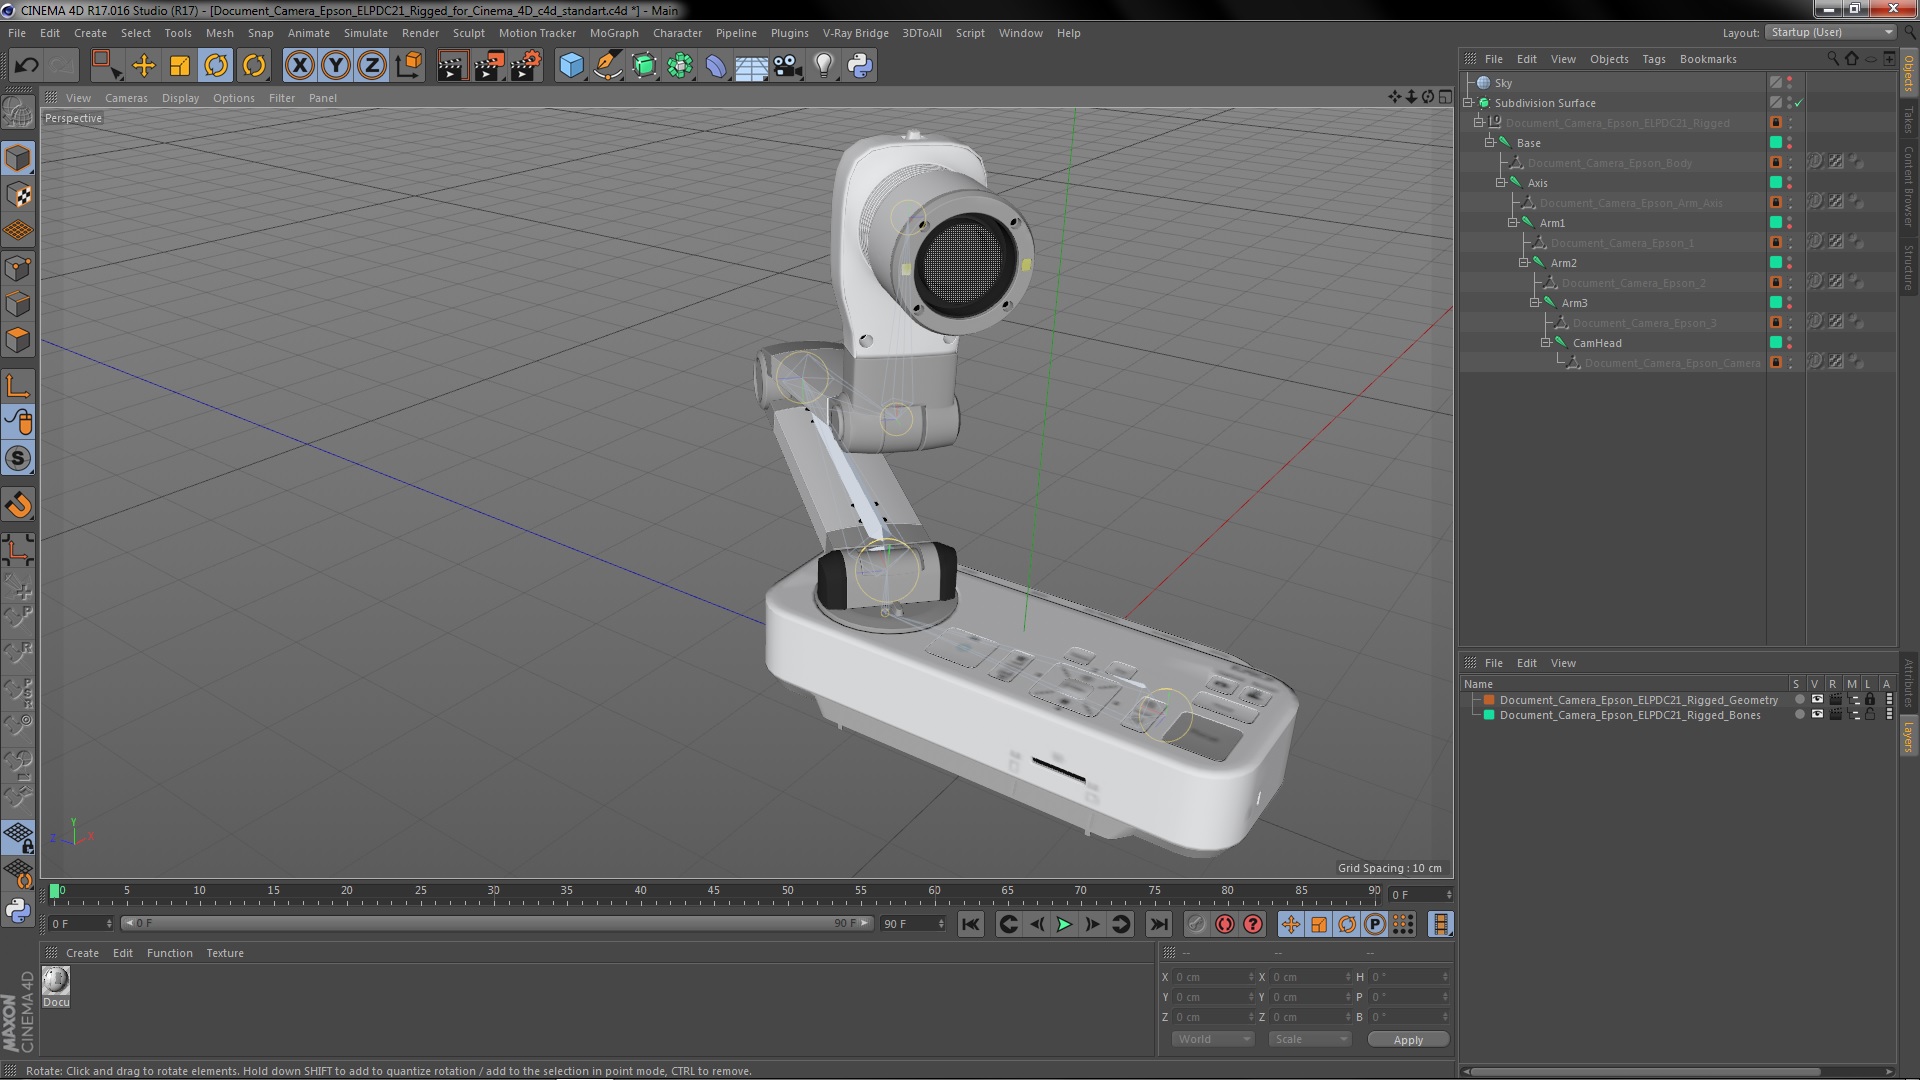Screen dimensions: 1920x1080
Task: Open the Python script icon in toolbar
Action: (860, 66)
